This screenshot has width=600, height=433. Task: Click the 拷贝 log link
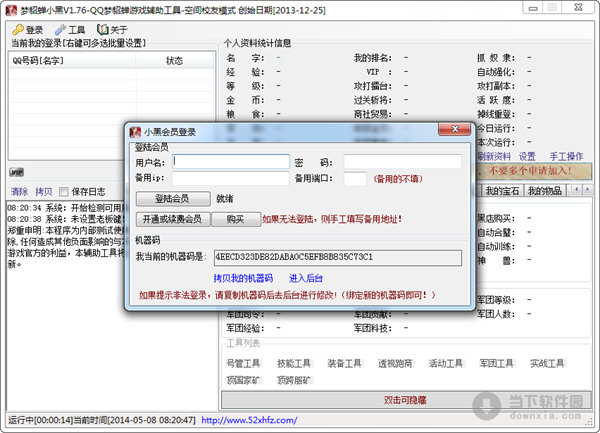[44, 191]
